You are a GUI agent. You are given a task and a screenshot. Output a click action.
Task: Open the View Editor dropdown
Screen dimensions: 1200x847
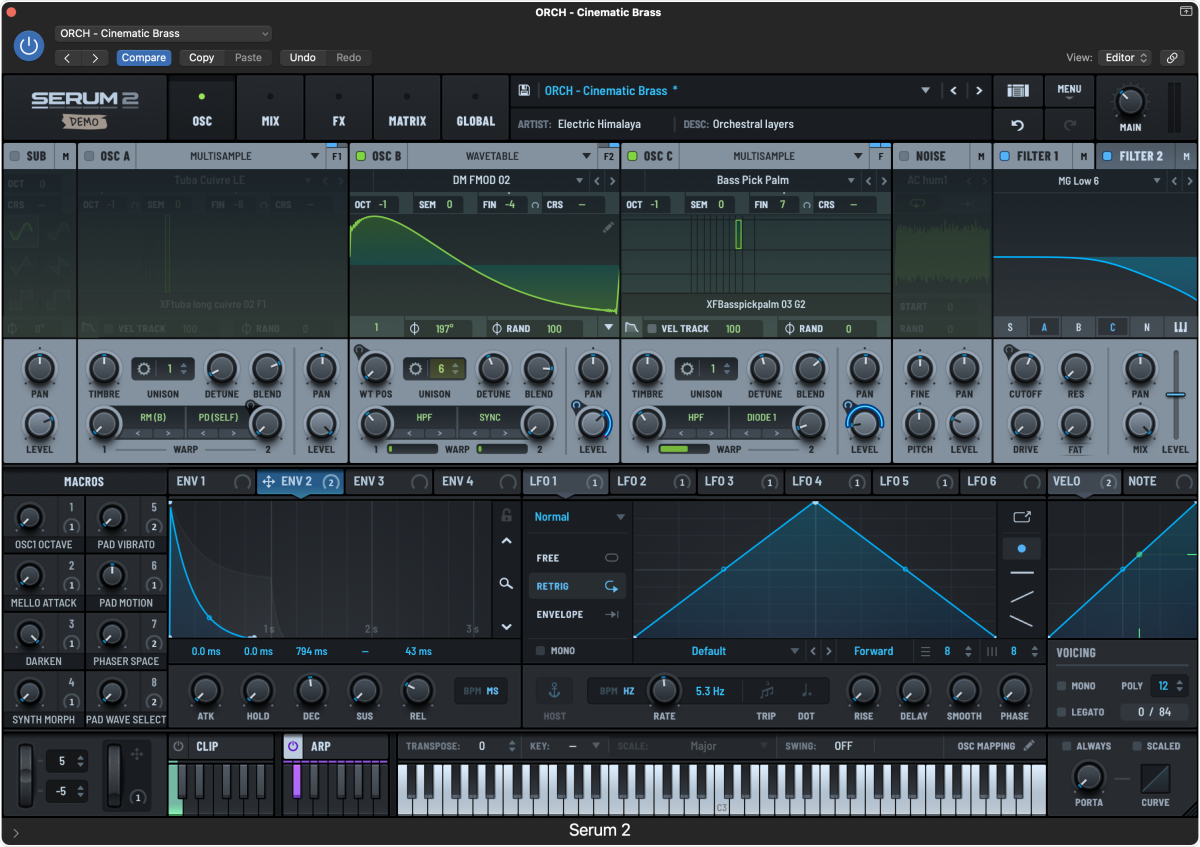1125,58
